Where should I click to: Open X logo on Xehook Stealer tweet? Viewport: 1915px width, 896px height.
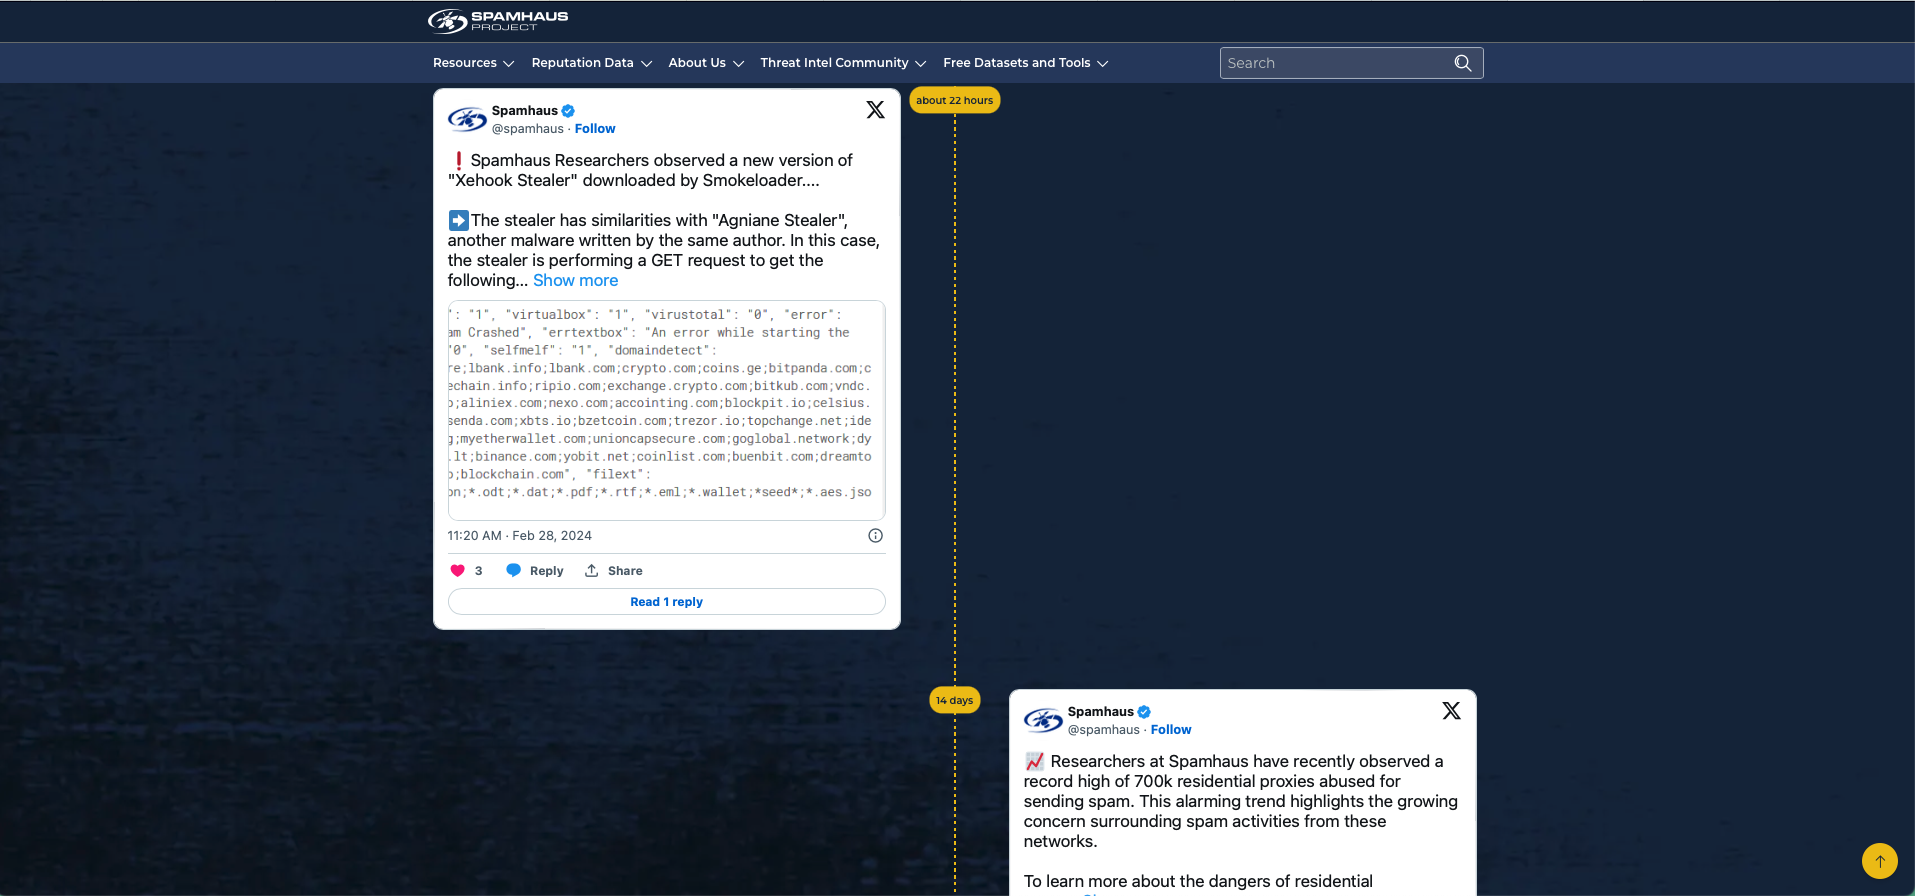click(x=875, y=110)
